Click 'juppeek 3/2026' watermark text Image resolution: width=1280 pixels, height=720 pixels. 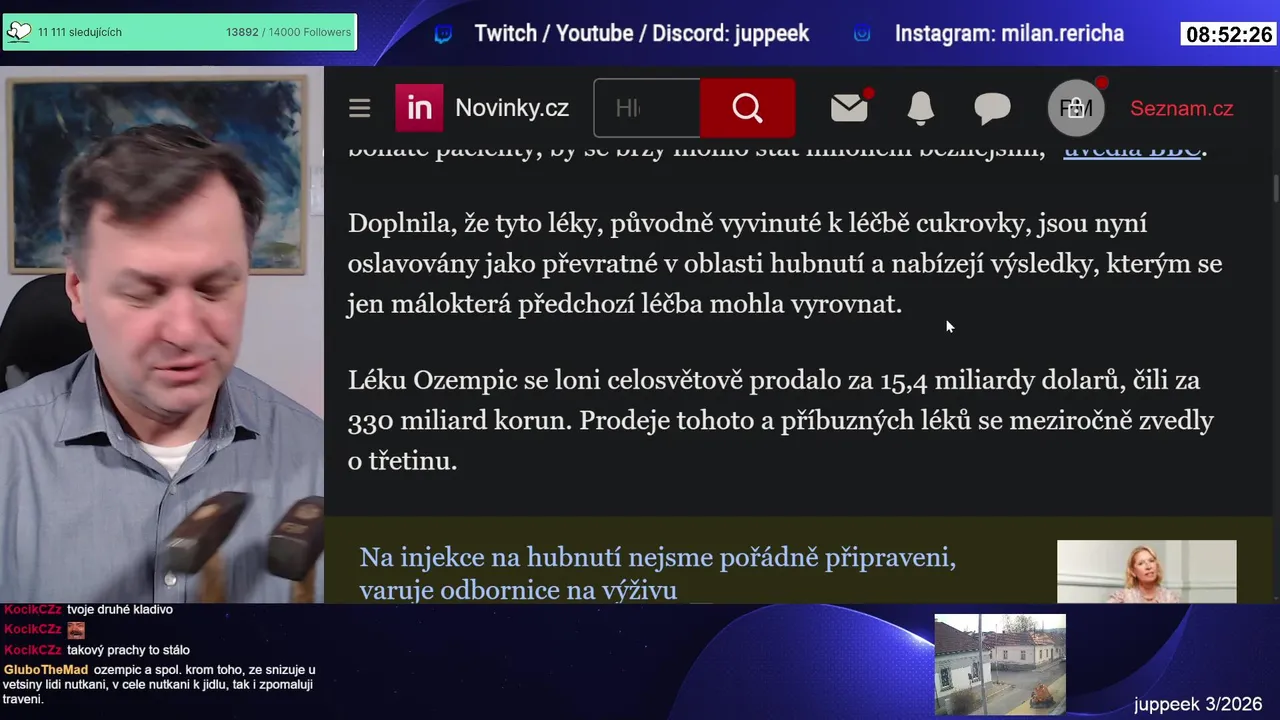point(1198,704)
